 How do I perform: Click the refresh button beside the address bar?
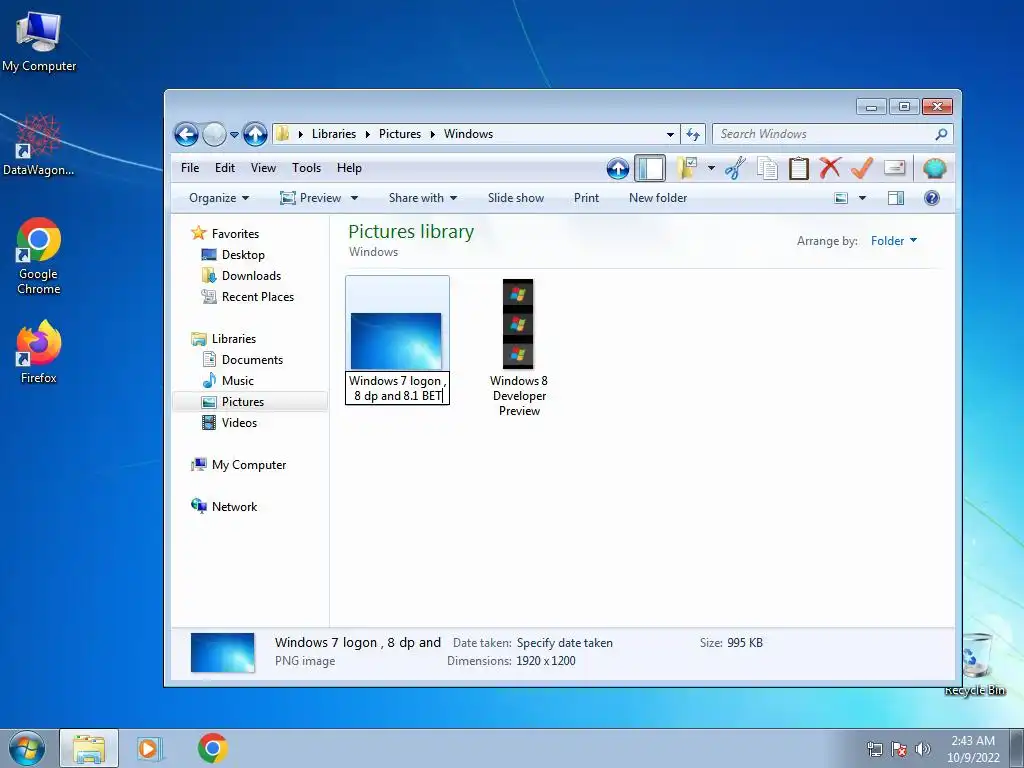(693, 135)
